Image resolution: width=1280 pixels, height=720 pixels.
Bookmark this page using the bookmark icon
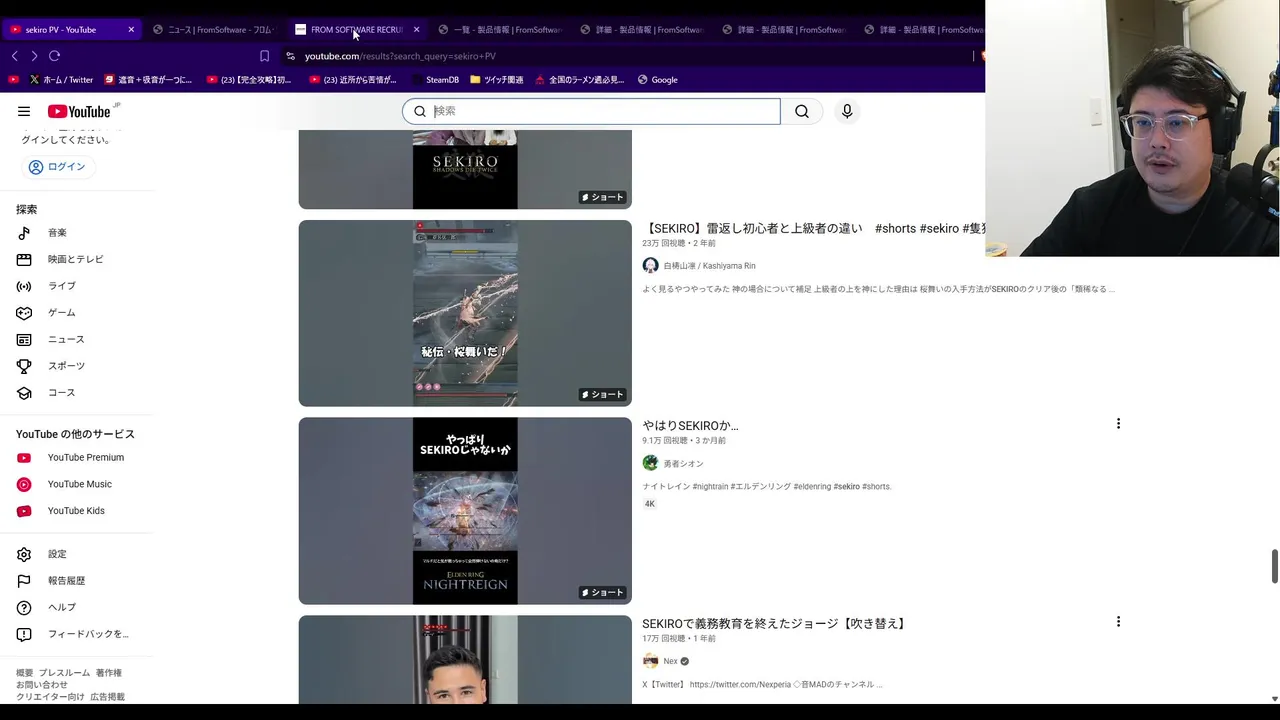(264, 56)
